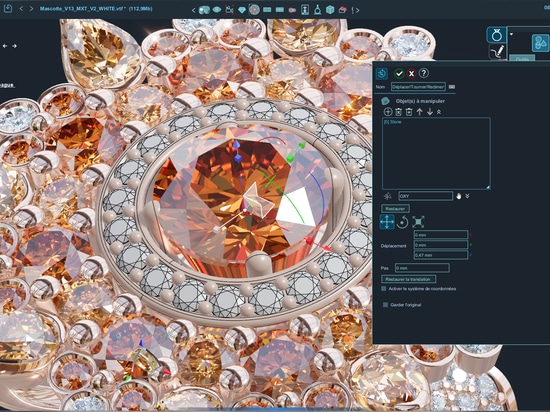Click the right arrow in the viewport corner
The width and height of the screenshot is (550, 412).
point(14,46)
